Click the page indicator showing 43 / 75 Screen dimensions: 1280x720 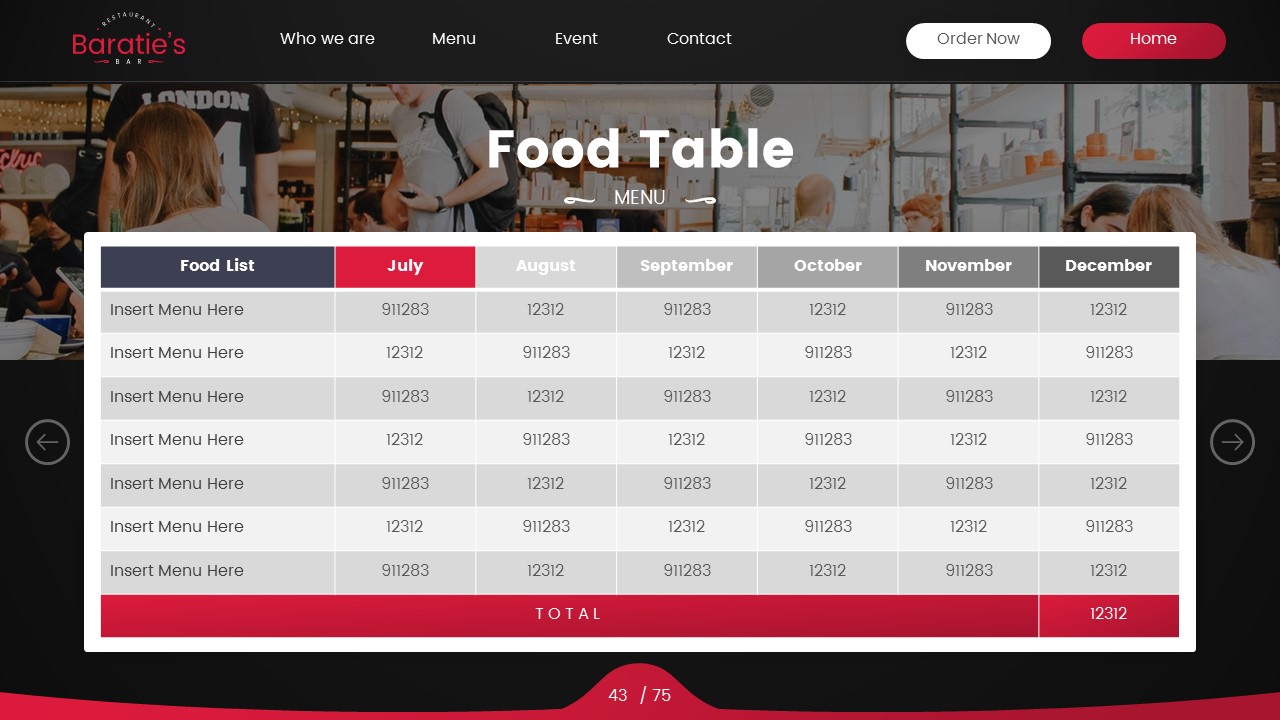coord(639,695)
